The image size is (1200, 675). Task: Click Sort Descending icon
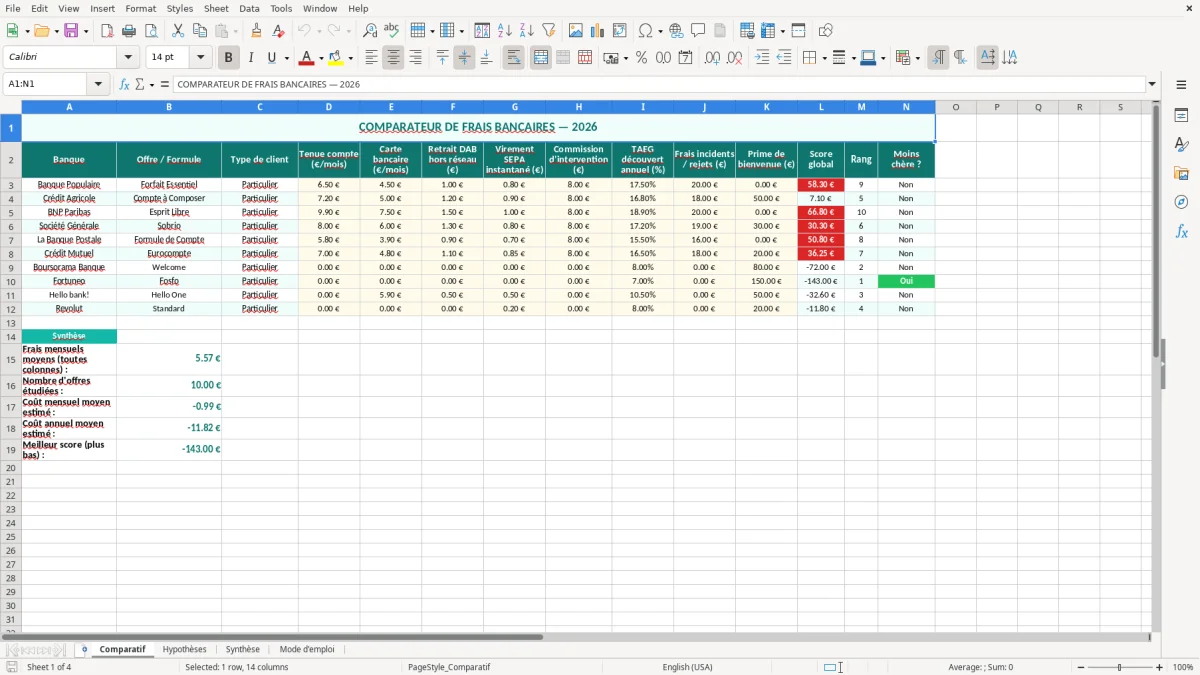[527, 31]
